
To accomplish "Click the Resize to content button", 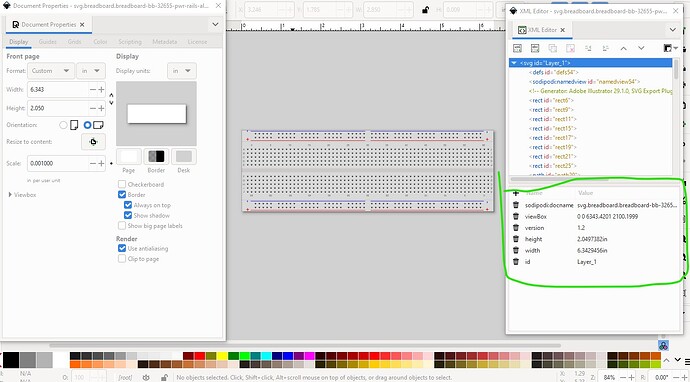I will coord(93,142).
